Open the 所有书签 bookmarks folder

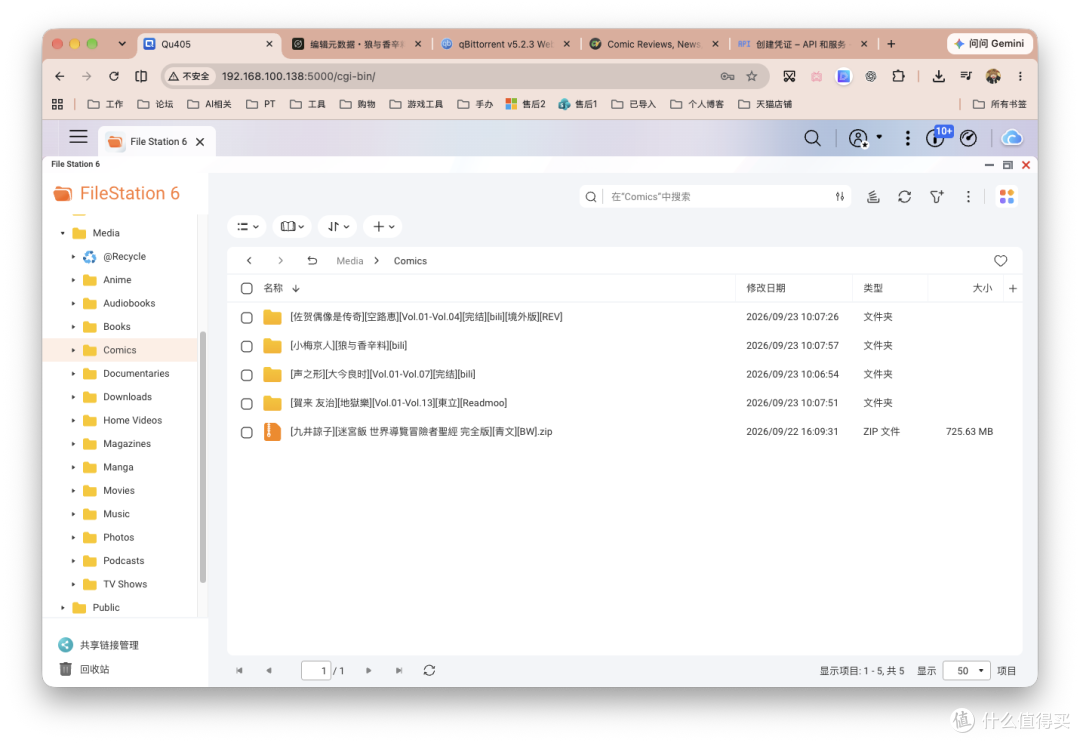pos(999,104)
